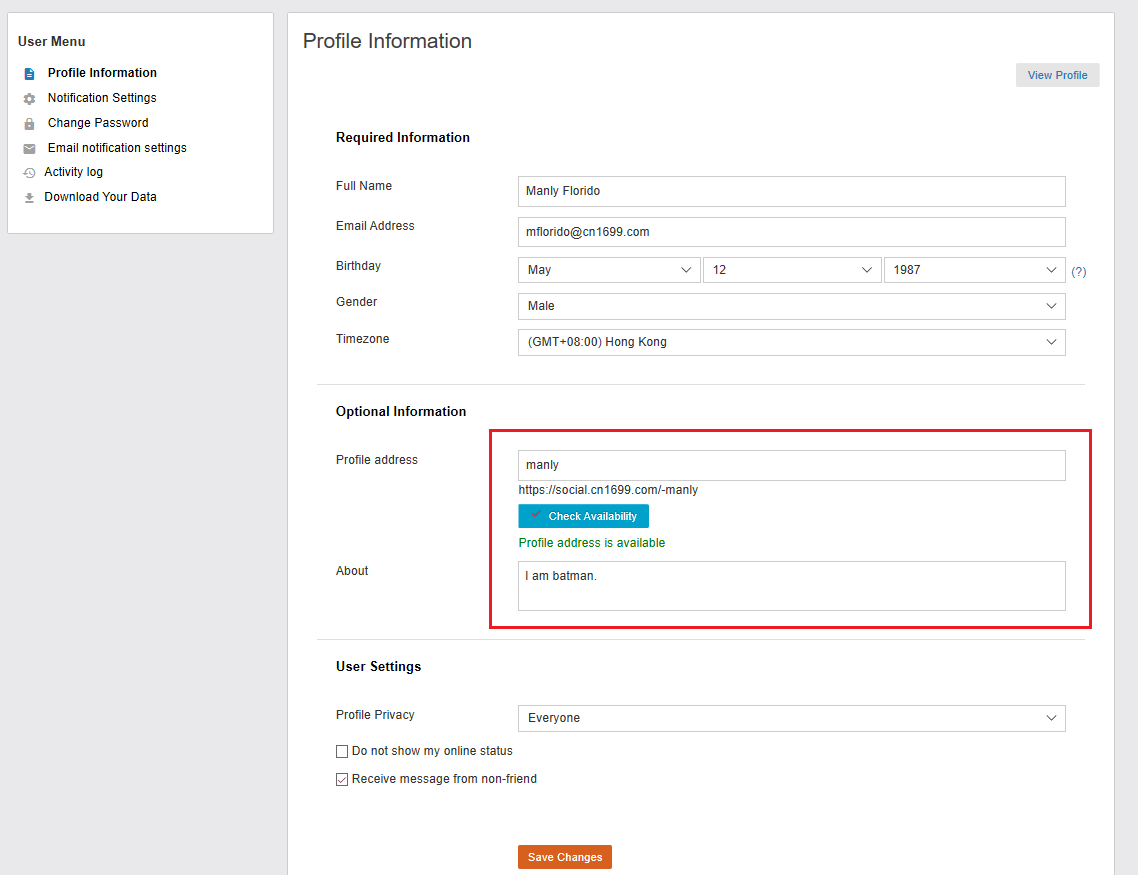Open the Profile Privacy dropdown
This screenshot has height=875, width=1138.
(791, 718)
